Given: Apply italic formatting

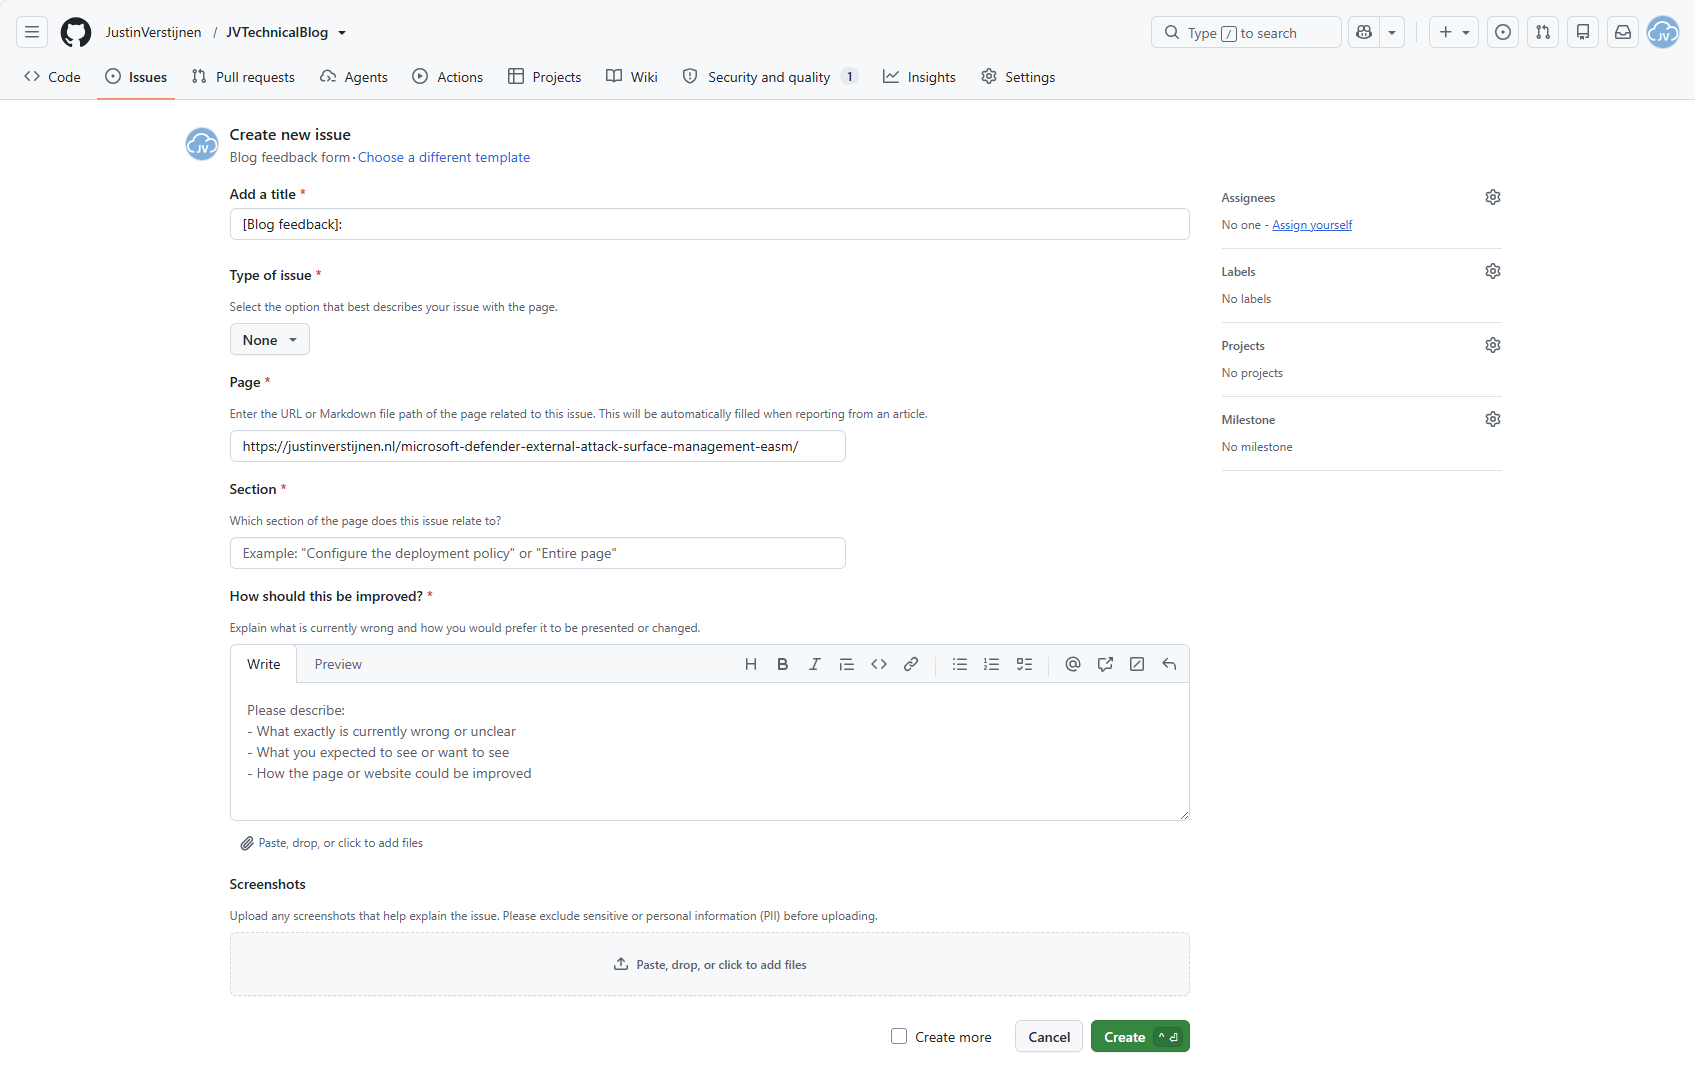Looking at the screenshot, I should (x=815, y=664).
